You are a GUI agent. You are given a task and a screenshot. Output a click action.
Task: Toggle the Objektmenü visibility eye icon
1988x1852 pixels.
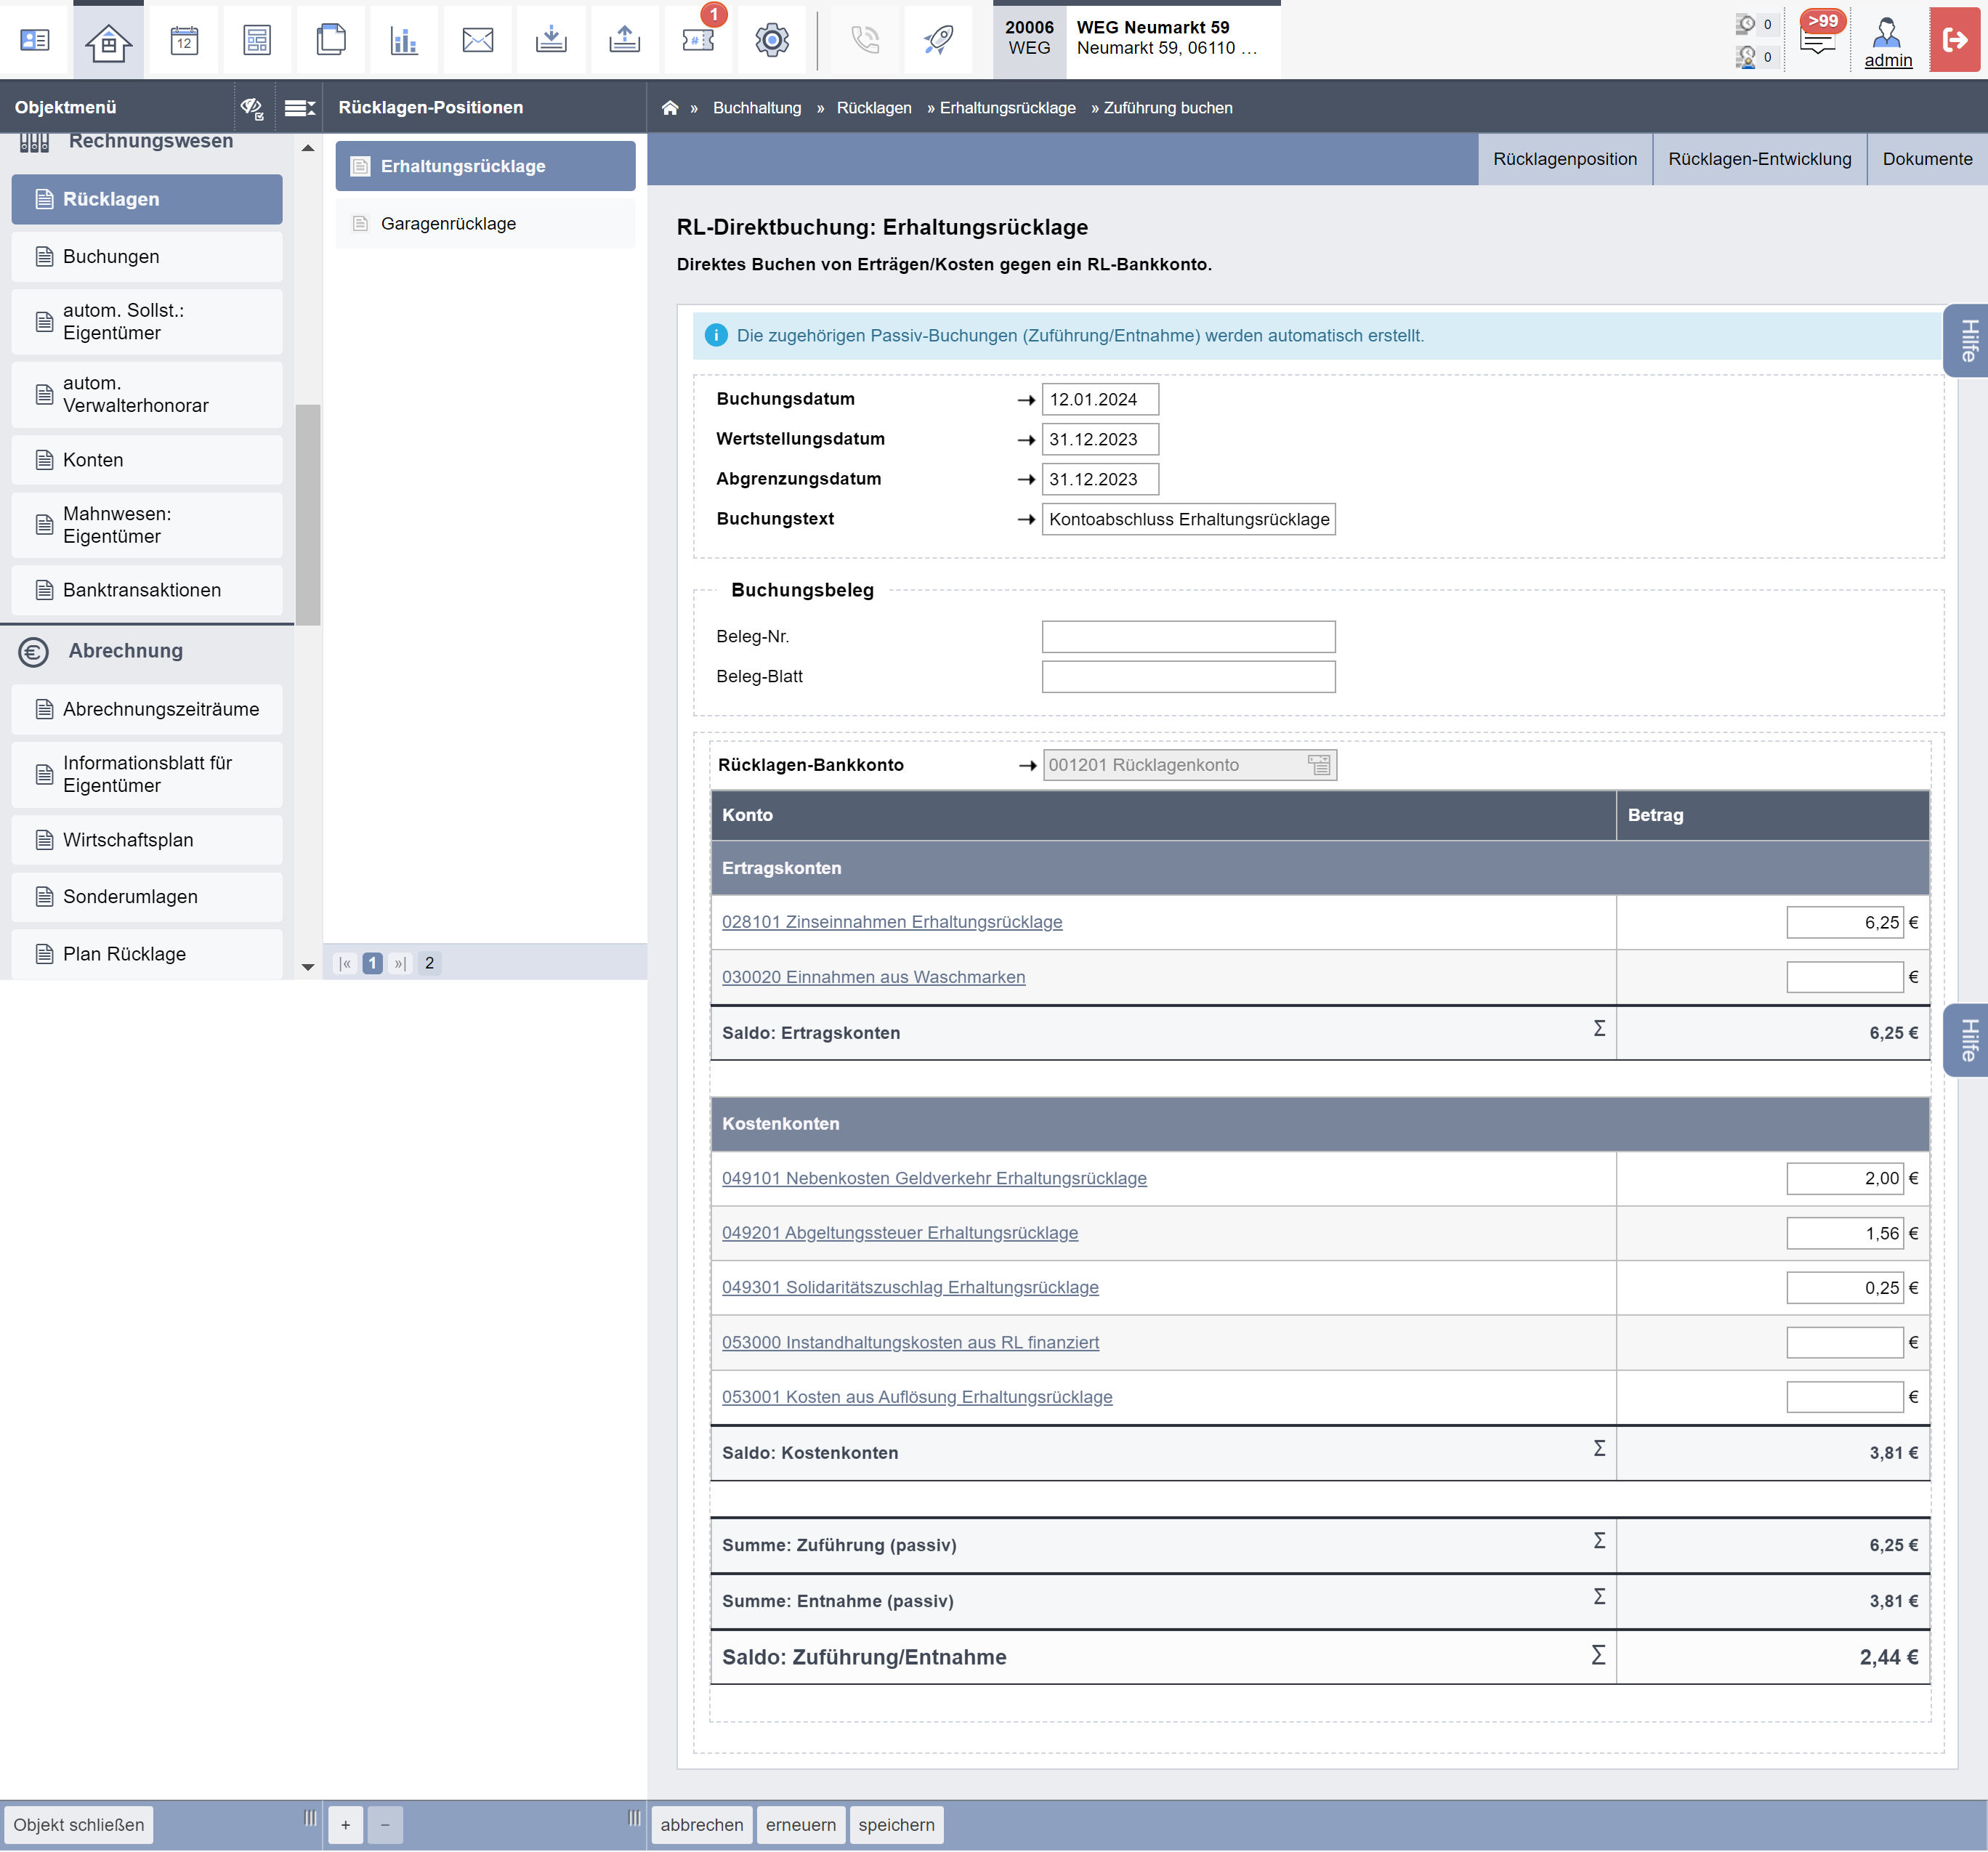tap(252, 108)
